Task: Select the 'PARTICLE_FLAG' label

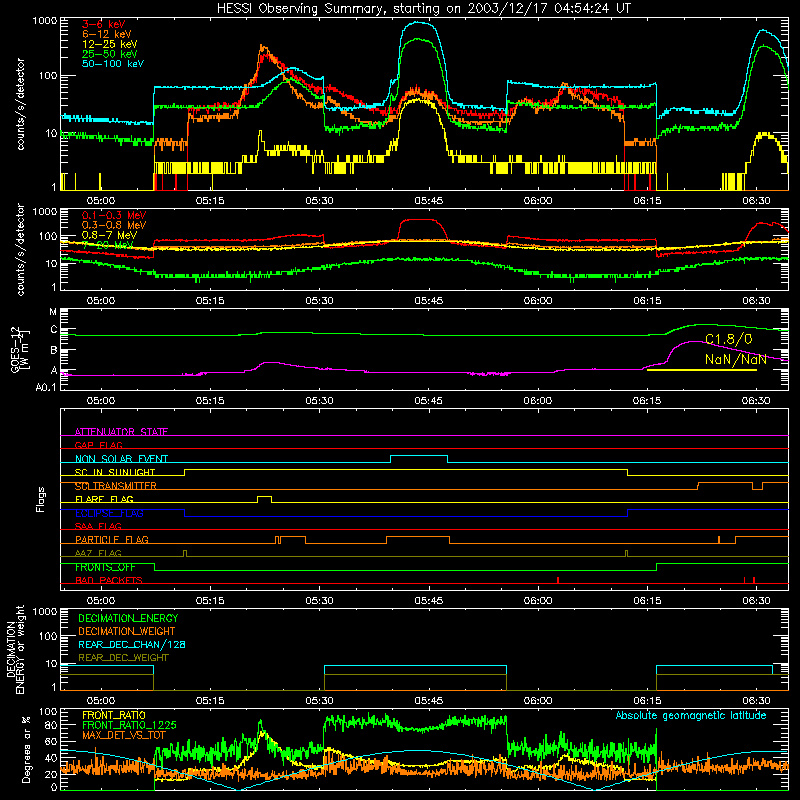Action: click(112, 540)
